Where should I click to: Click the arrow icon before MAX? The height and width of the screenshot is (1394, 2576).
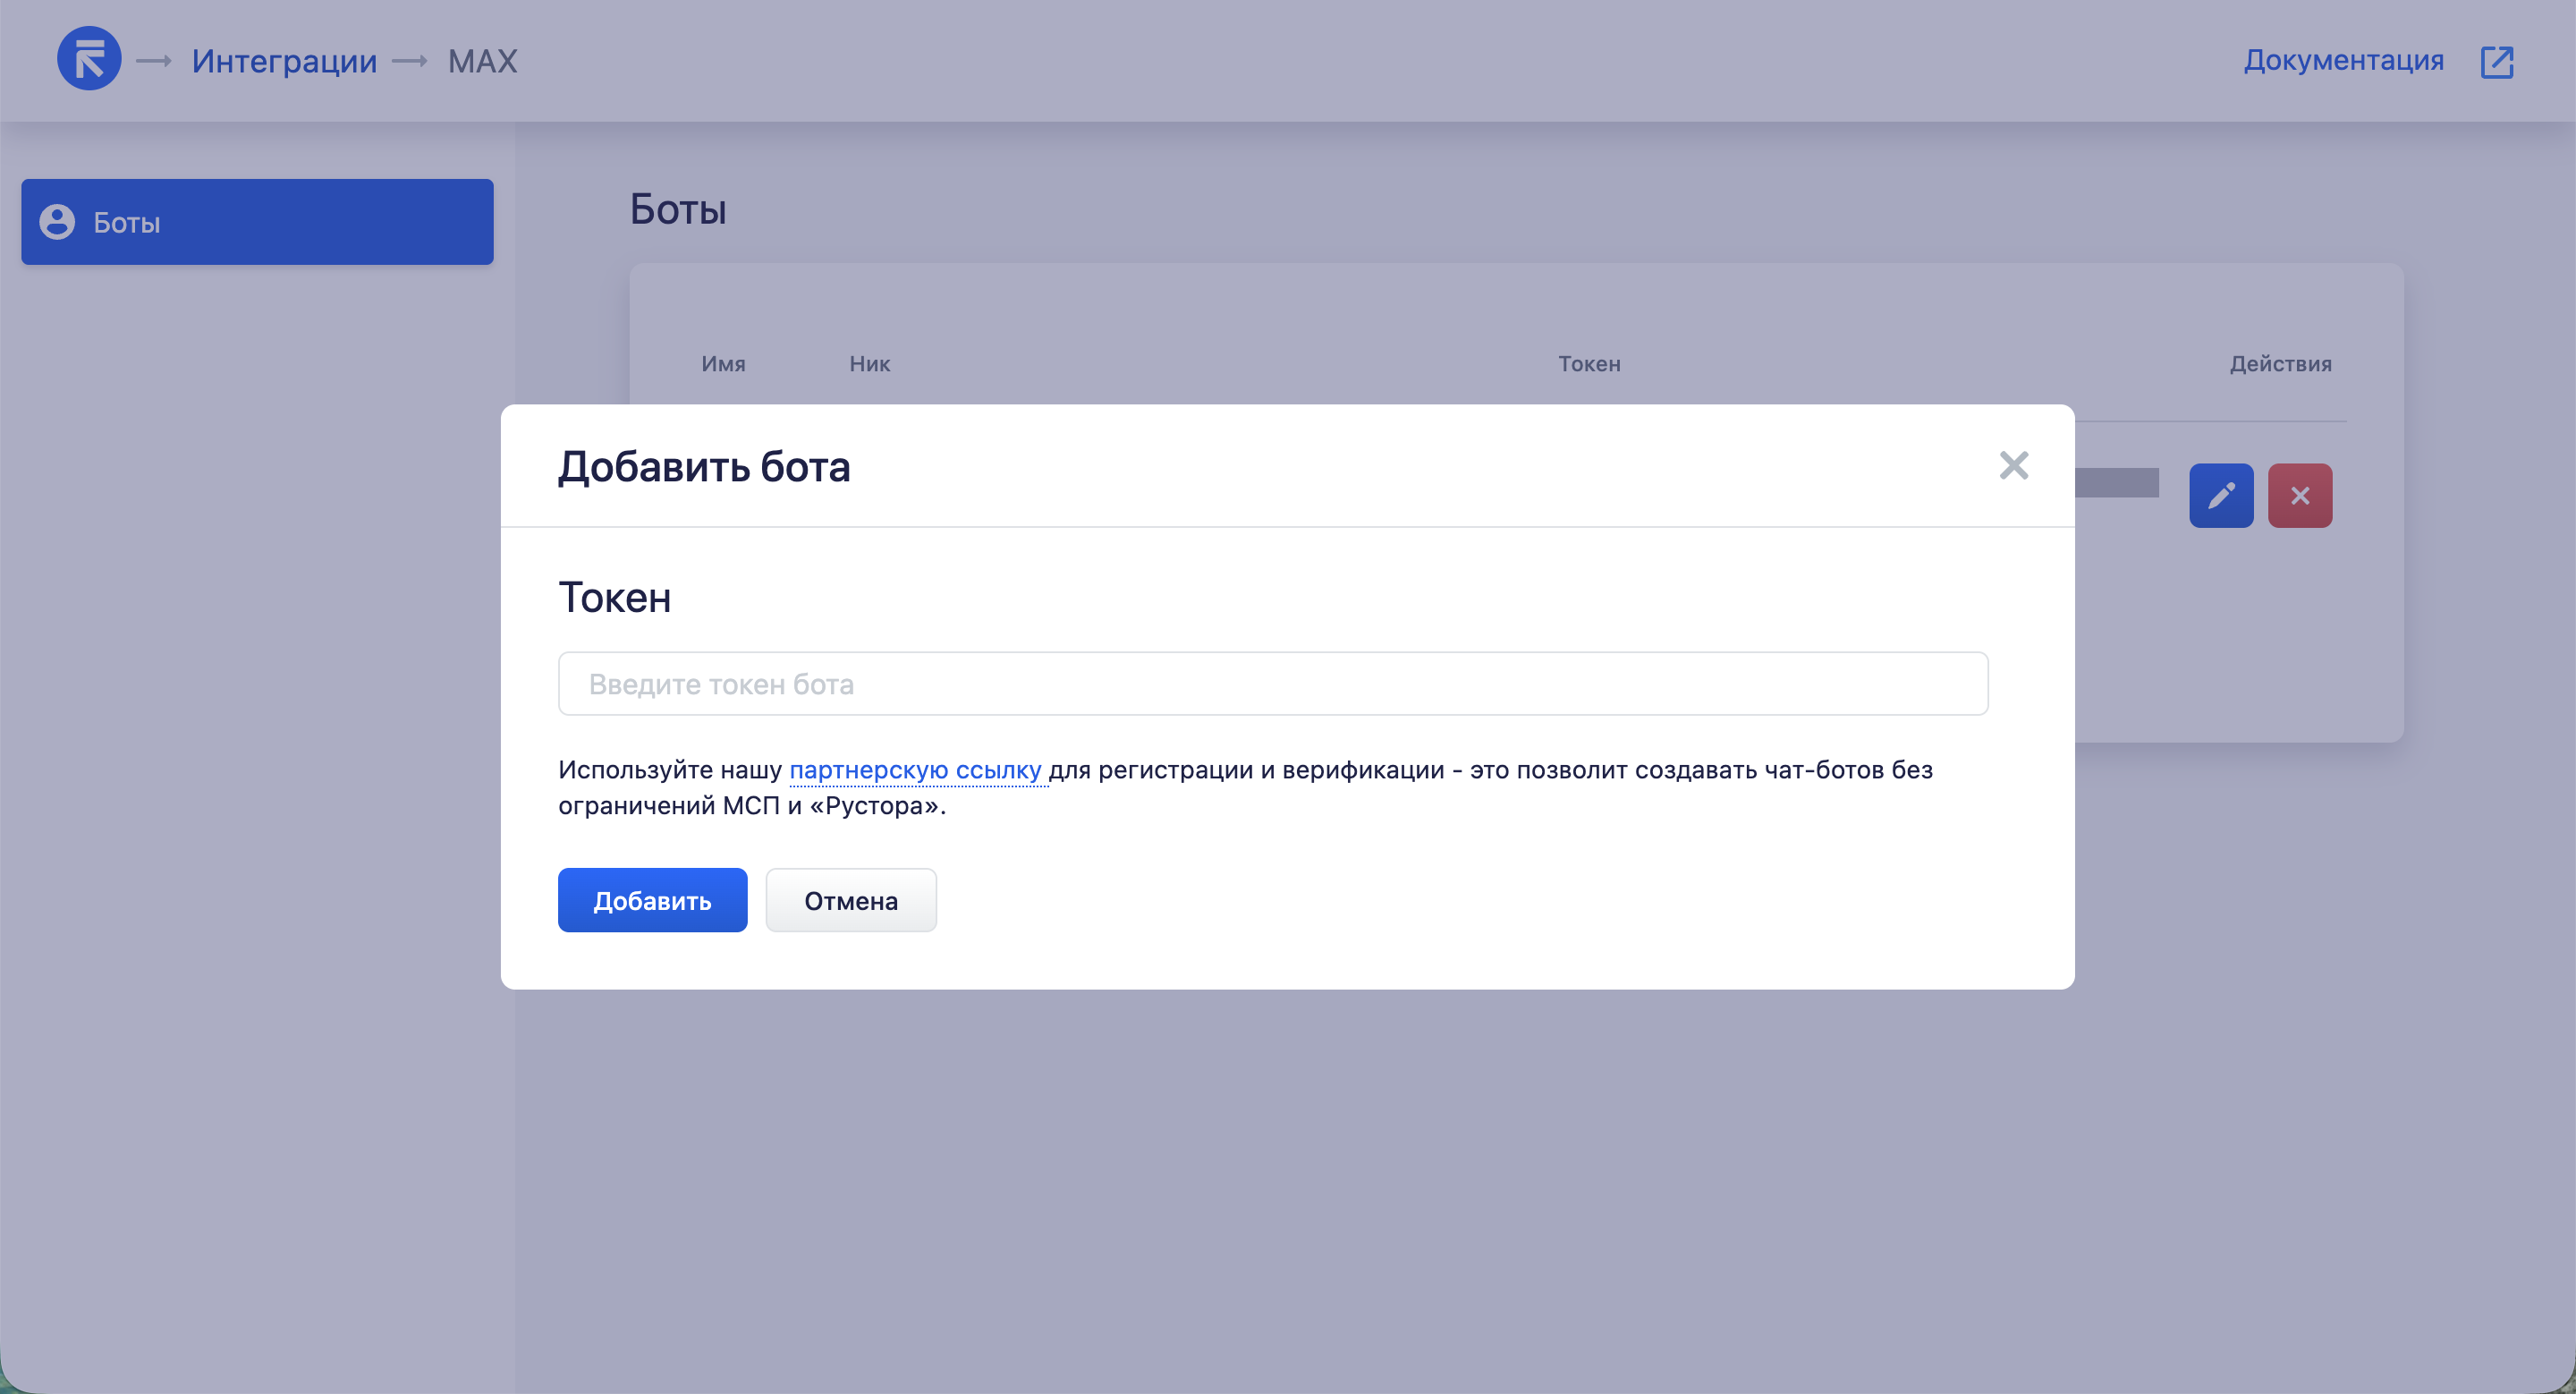(x=410, y=61)
